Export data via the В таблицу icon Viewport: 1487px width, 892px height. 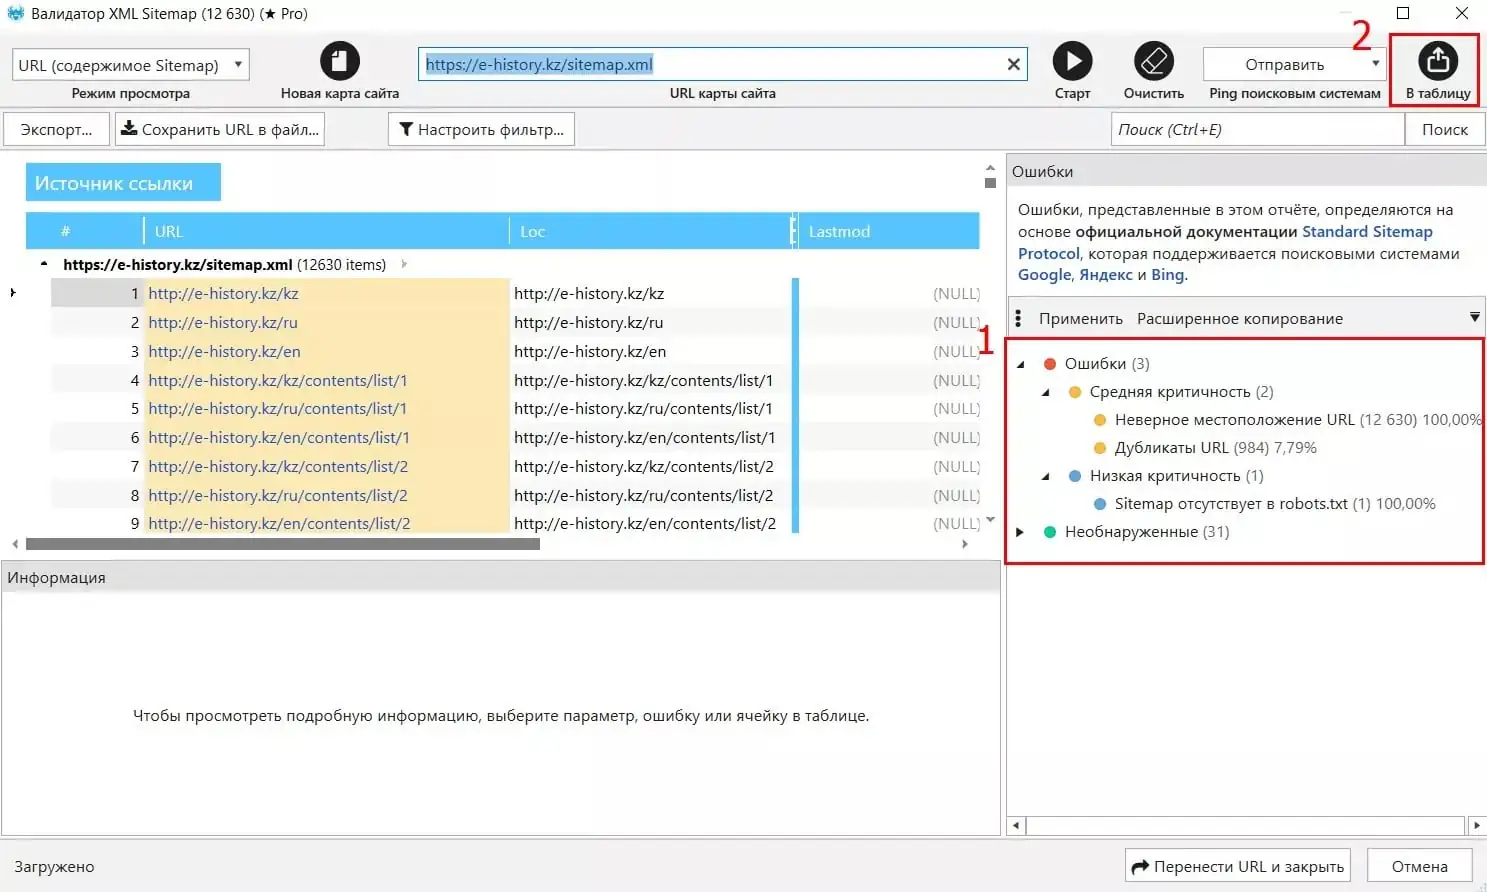click(x=1438, y=61)
